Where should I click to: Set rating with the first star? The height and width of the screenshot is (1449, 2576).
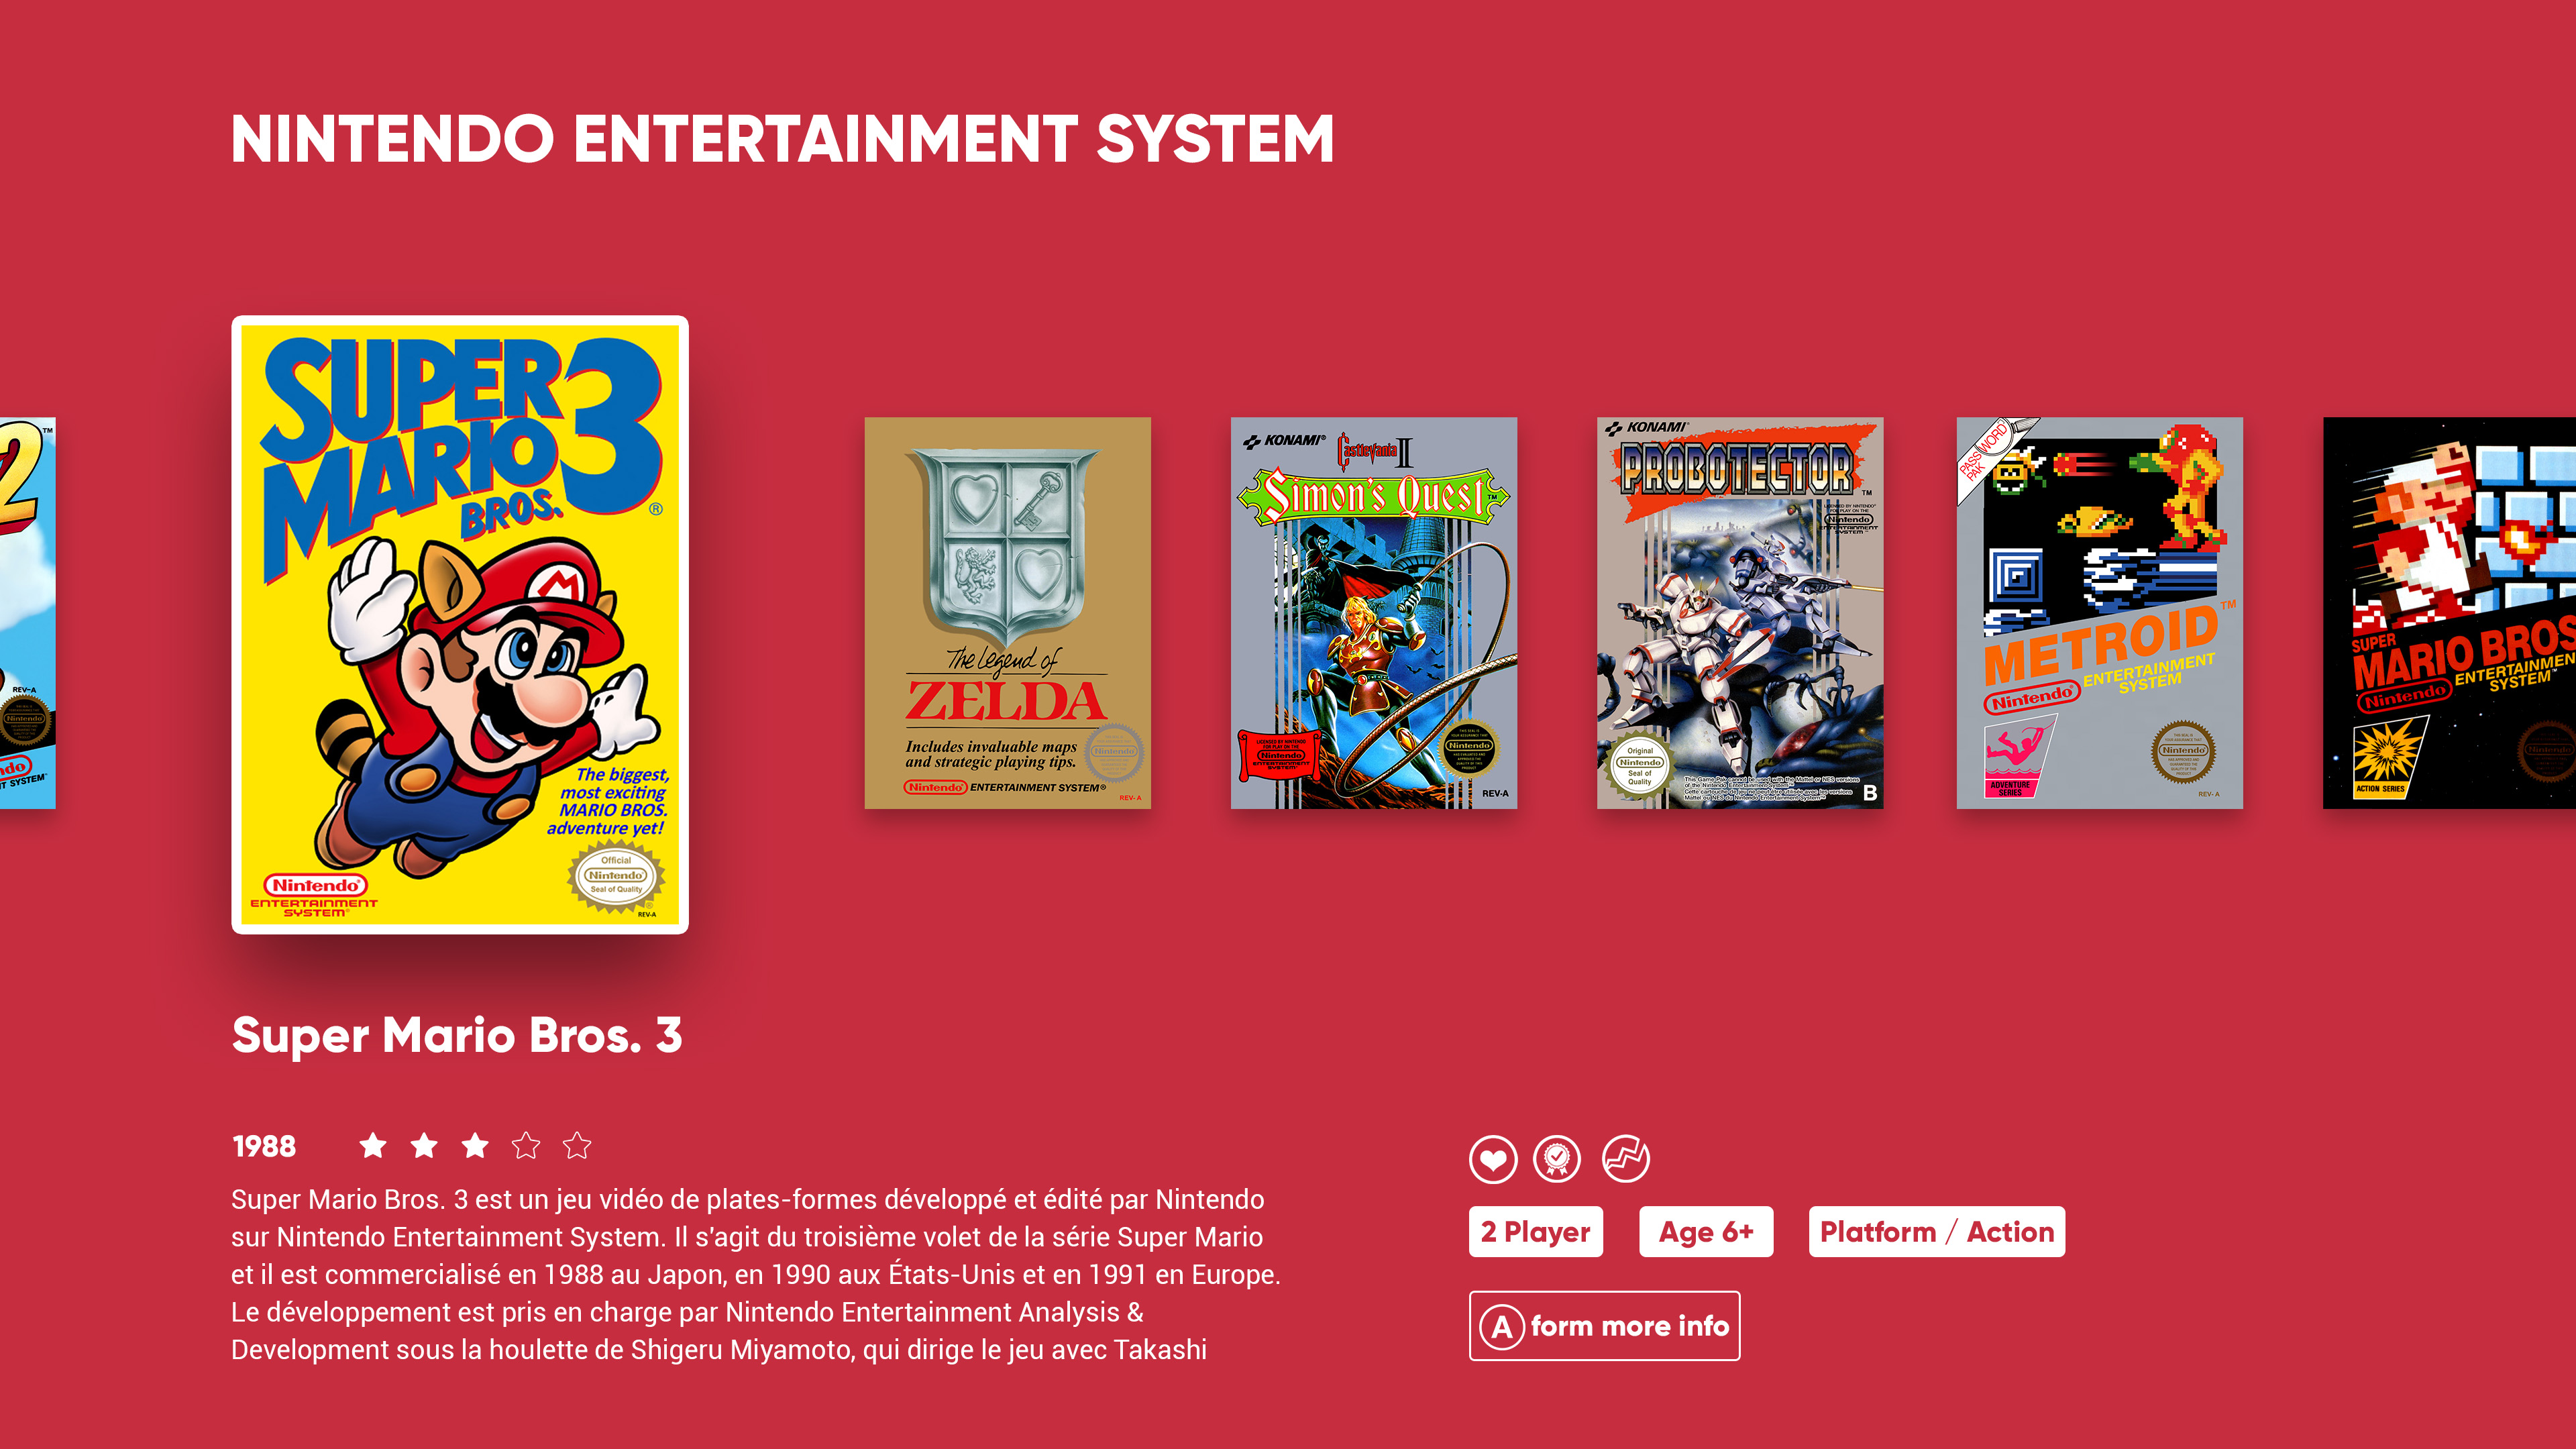click(373, 1146)
